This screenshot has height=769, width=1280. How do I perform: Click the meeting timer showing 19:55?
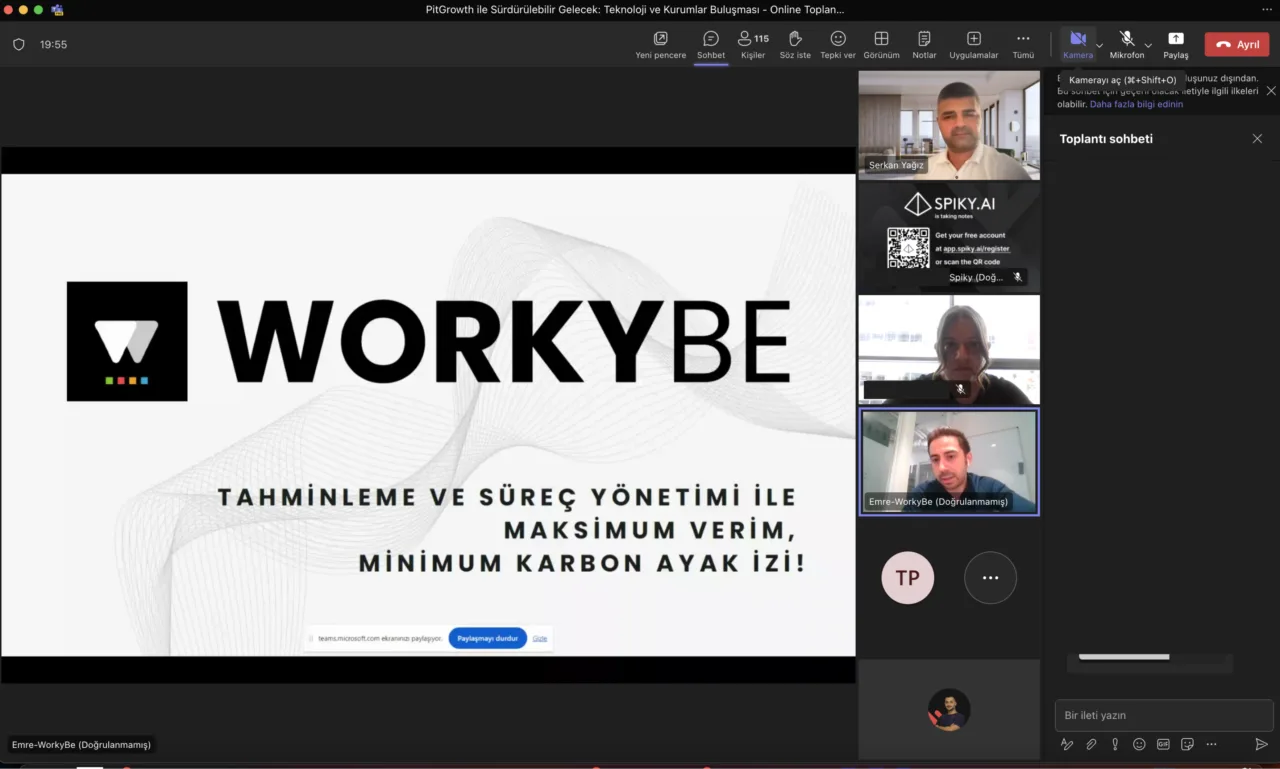coord(54,45)
